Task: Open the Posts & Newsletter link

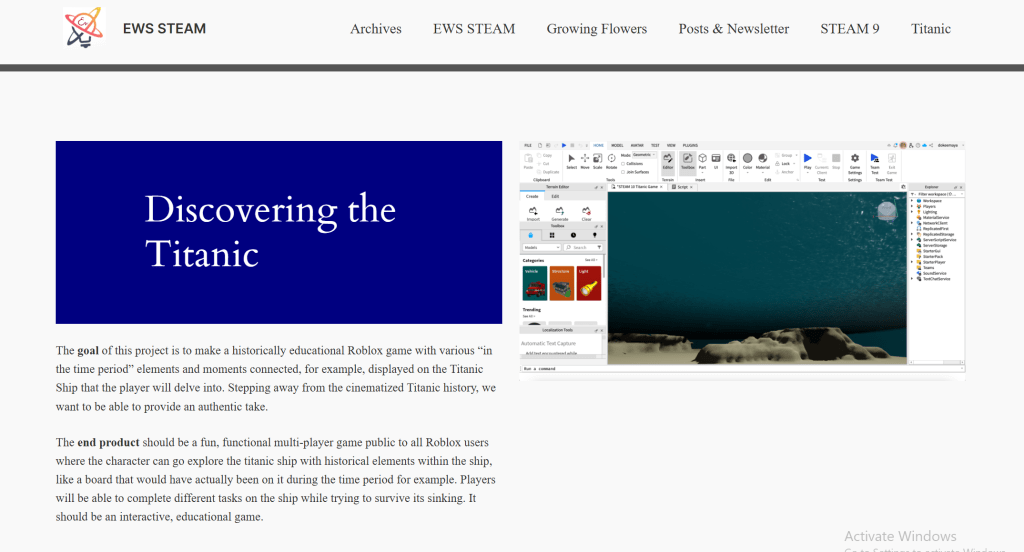Action: 733,29
